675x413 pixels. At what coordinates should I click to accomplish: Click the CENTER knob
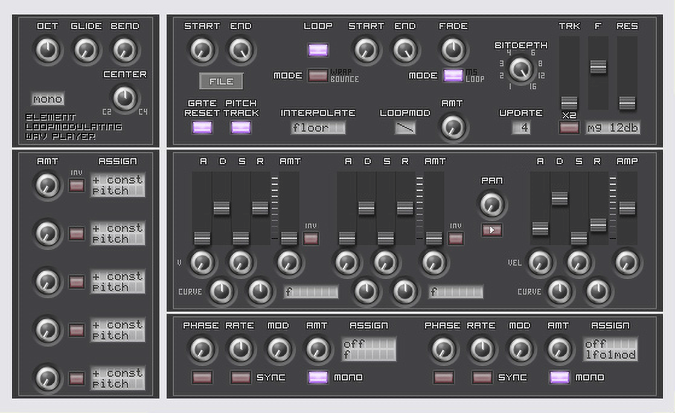click(125, 98)
